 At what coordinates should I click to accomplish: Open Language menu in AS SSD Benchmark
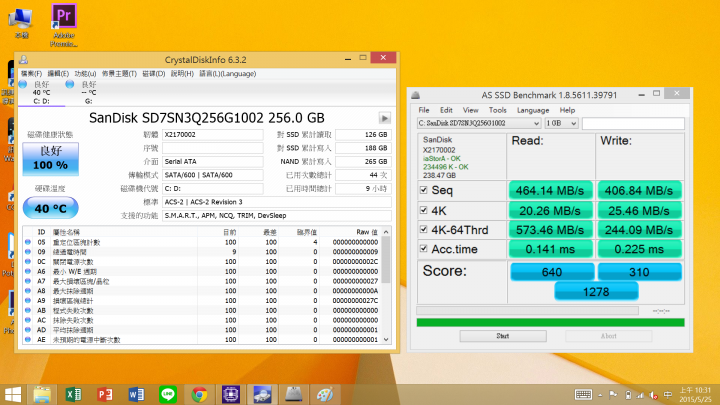click(x=533, y=110)
